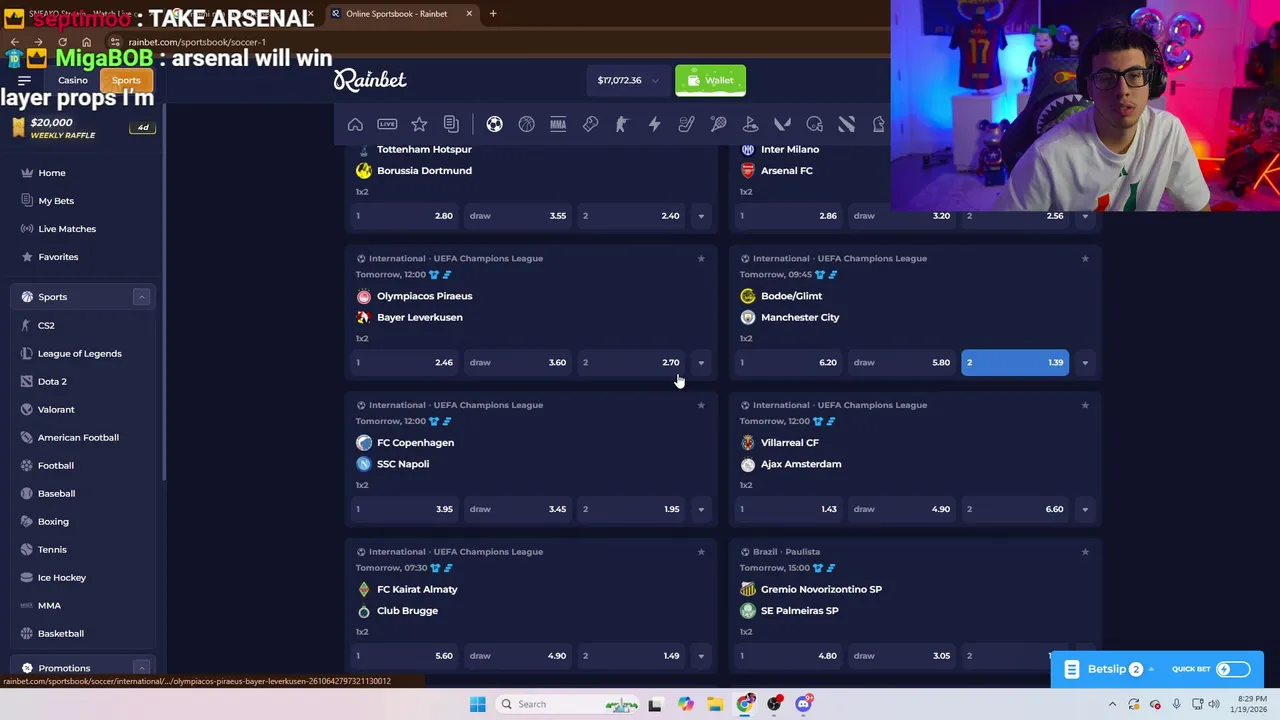Screen dimensions: 1280x720
Task: Expand more markets for Bodoe/Glimt vs Manchester City
Action: tap(1085, 362)
